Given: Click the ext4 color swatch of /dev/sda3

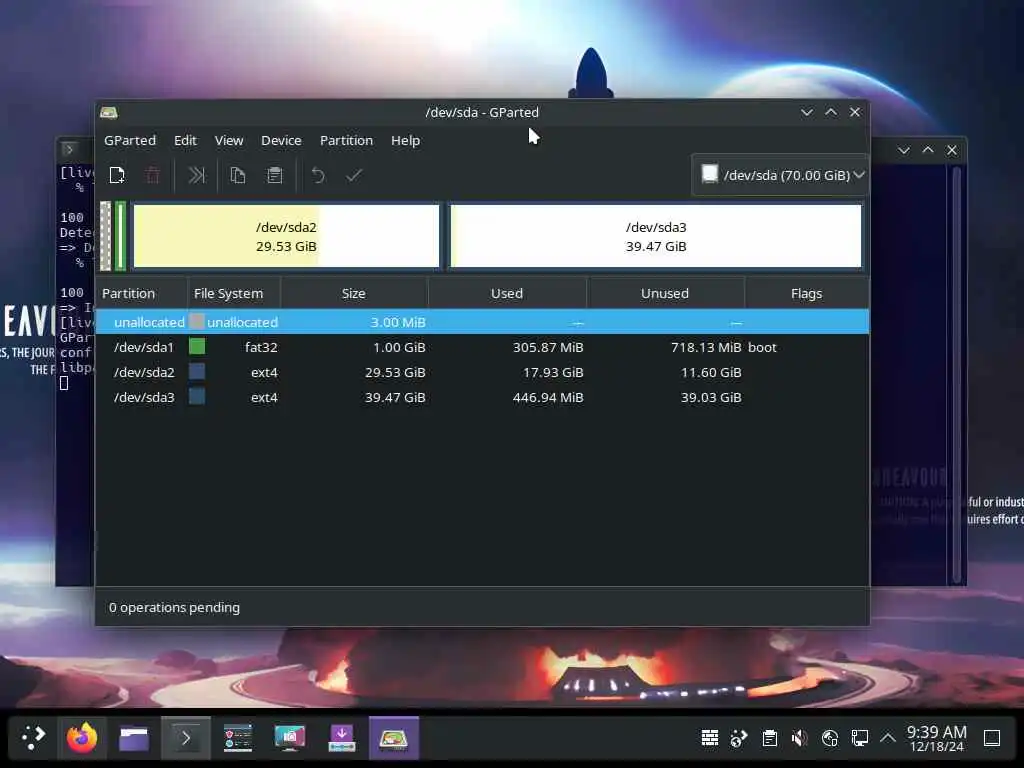Looking at the screenshot, I should pyautogui.click(x=197, y=396).
